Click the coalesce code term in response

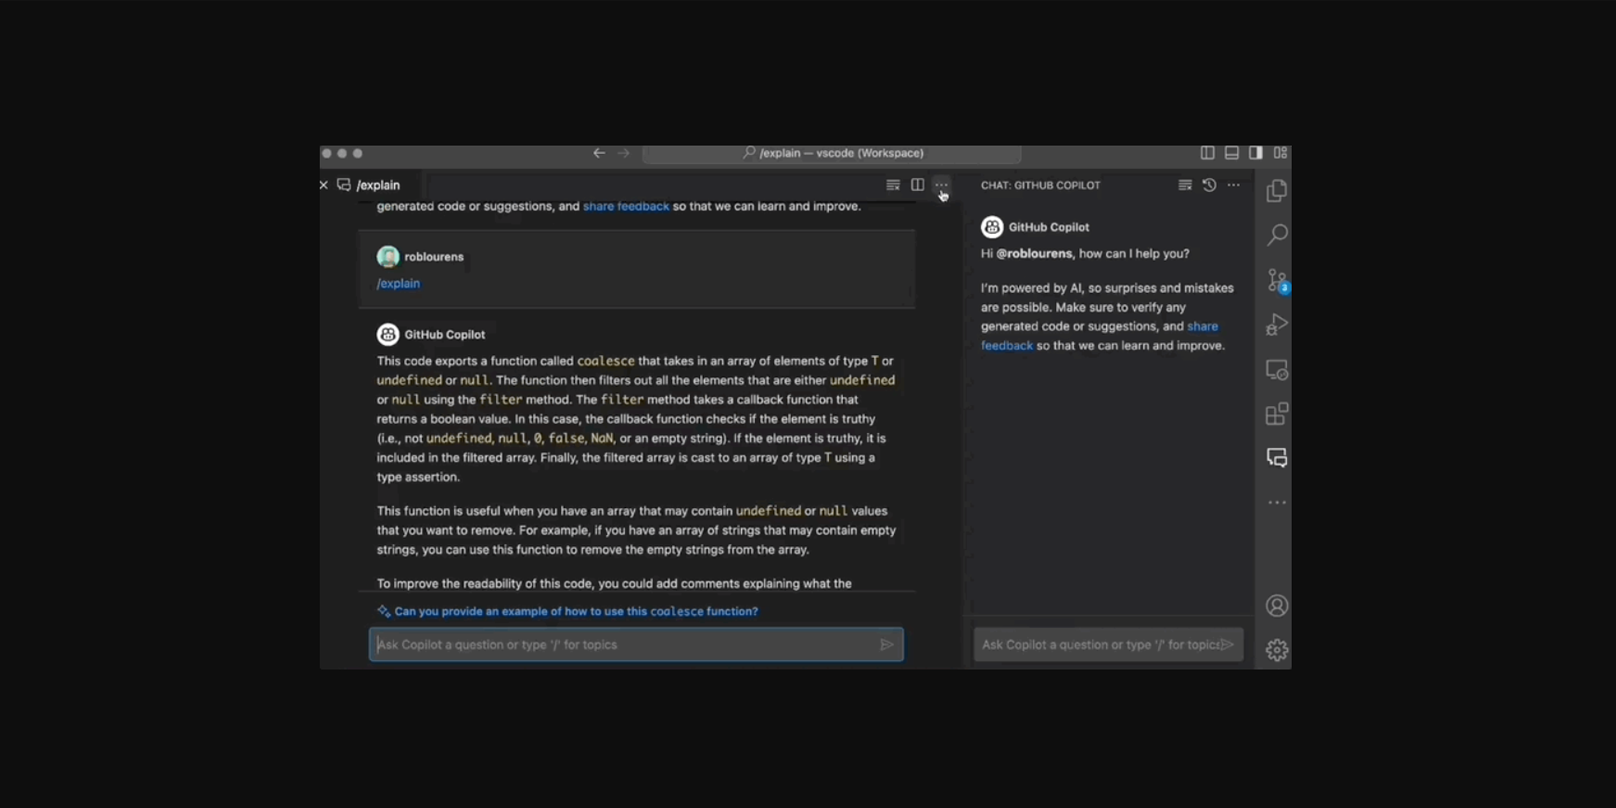606,361
